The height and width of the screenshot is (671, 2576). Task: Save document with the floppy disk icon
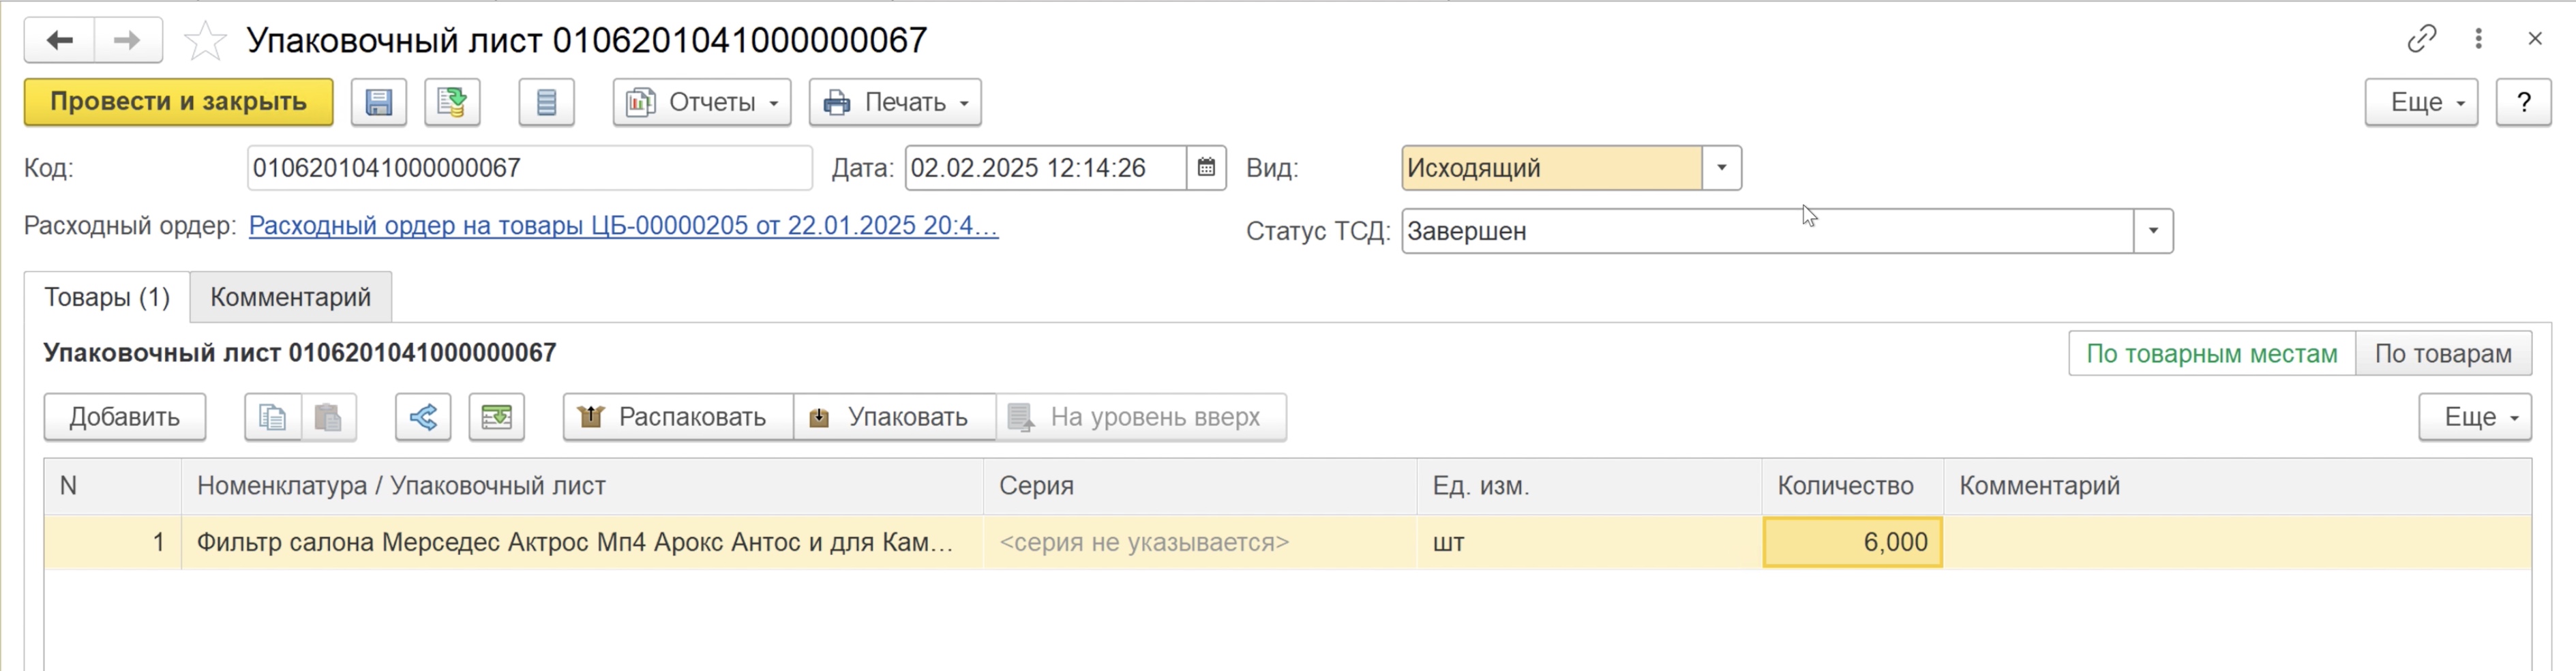pyautogui.click(x=379, y=102)
